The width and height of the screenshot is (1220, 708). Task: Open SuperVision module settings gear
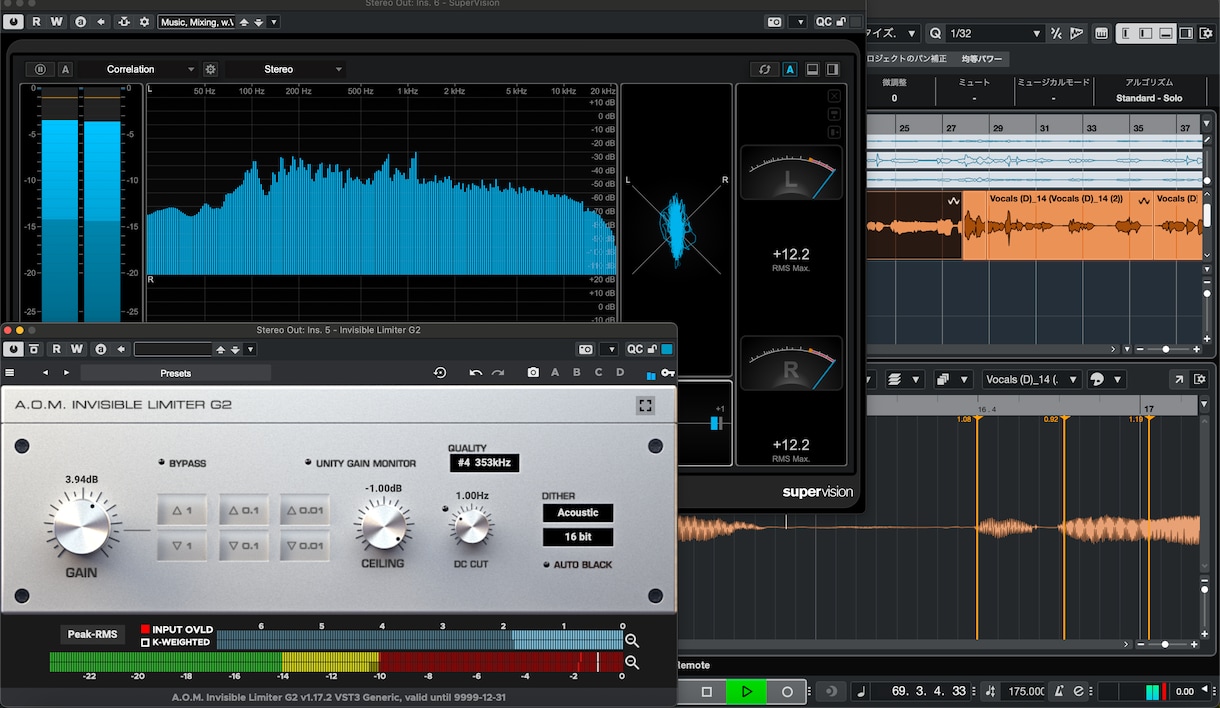click(x=210, y=69)
